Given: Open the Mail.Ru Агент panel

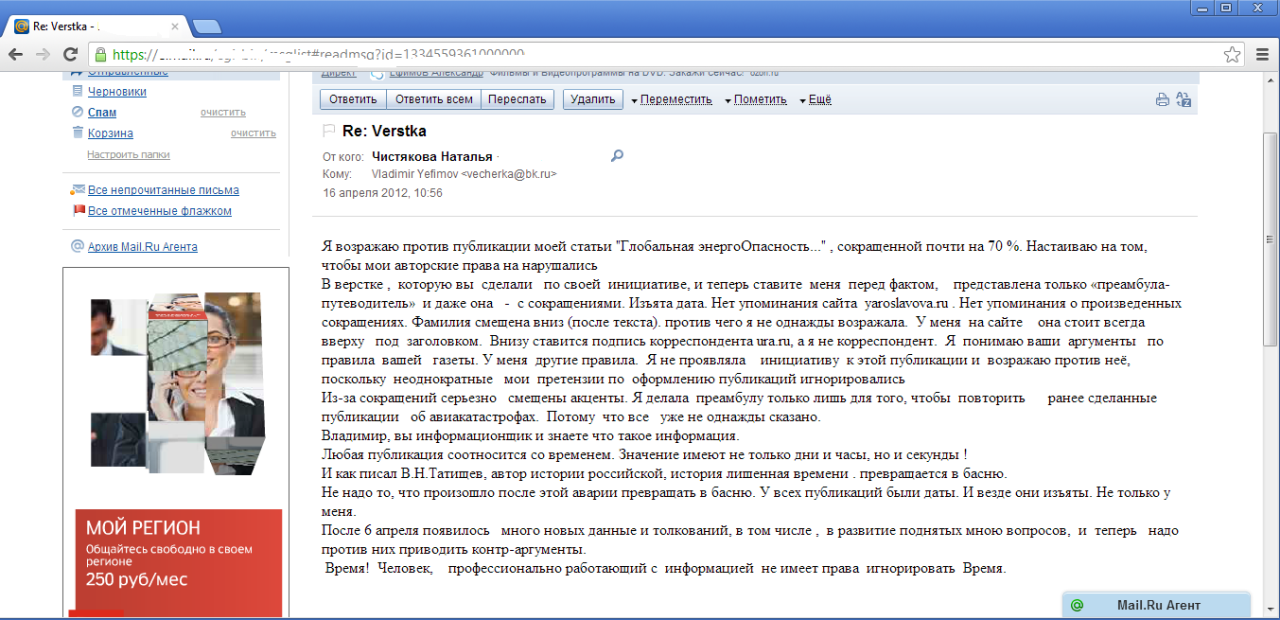Looking at the screenshot, I should pos(1157,605).
